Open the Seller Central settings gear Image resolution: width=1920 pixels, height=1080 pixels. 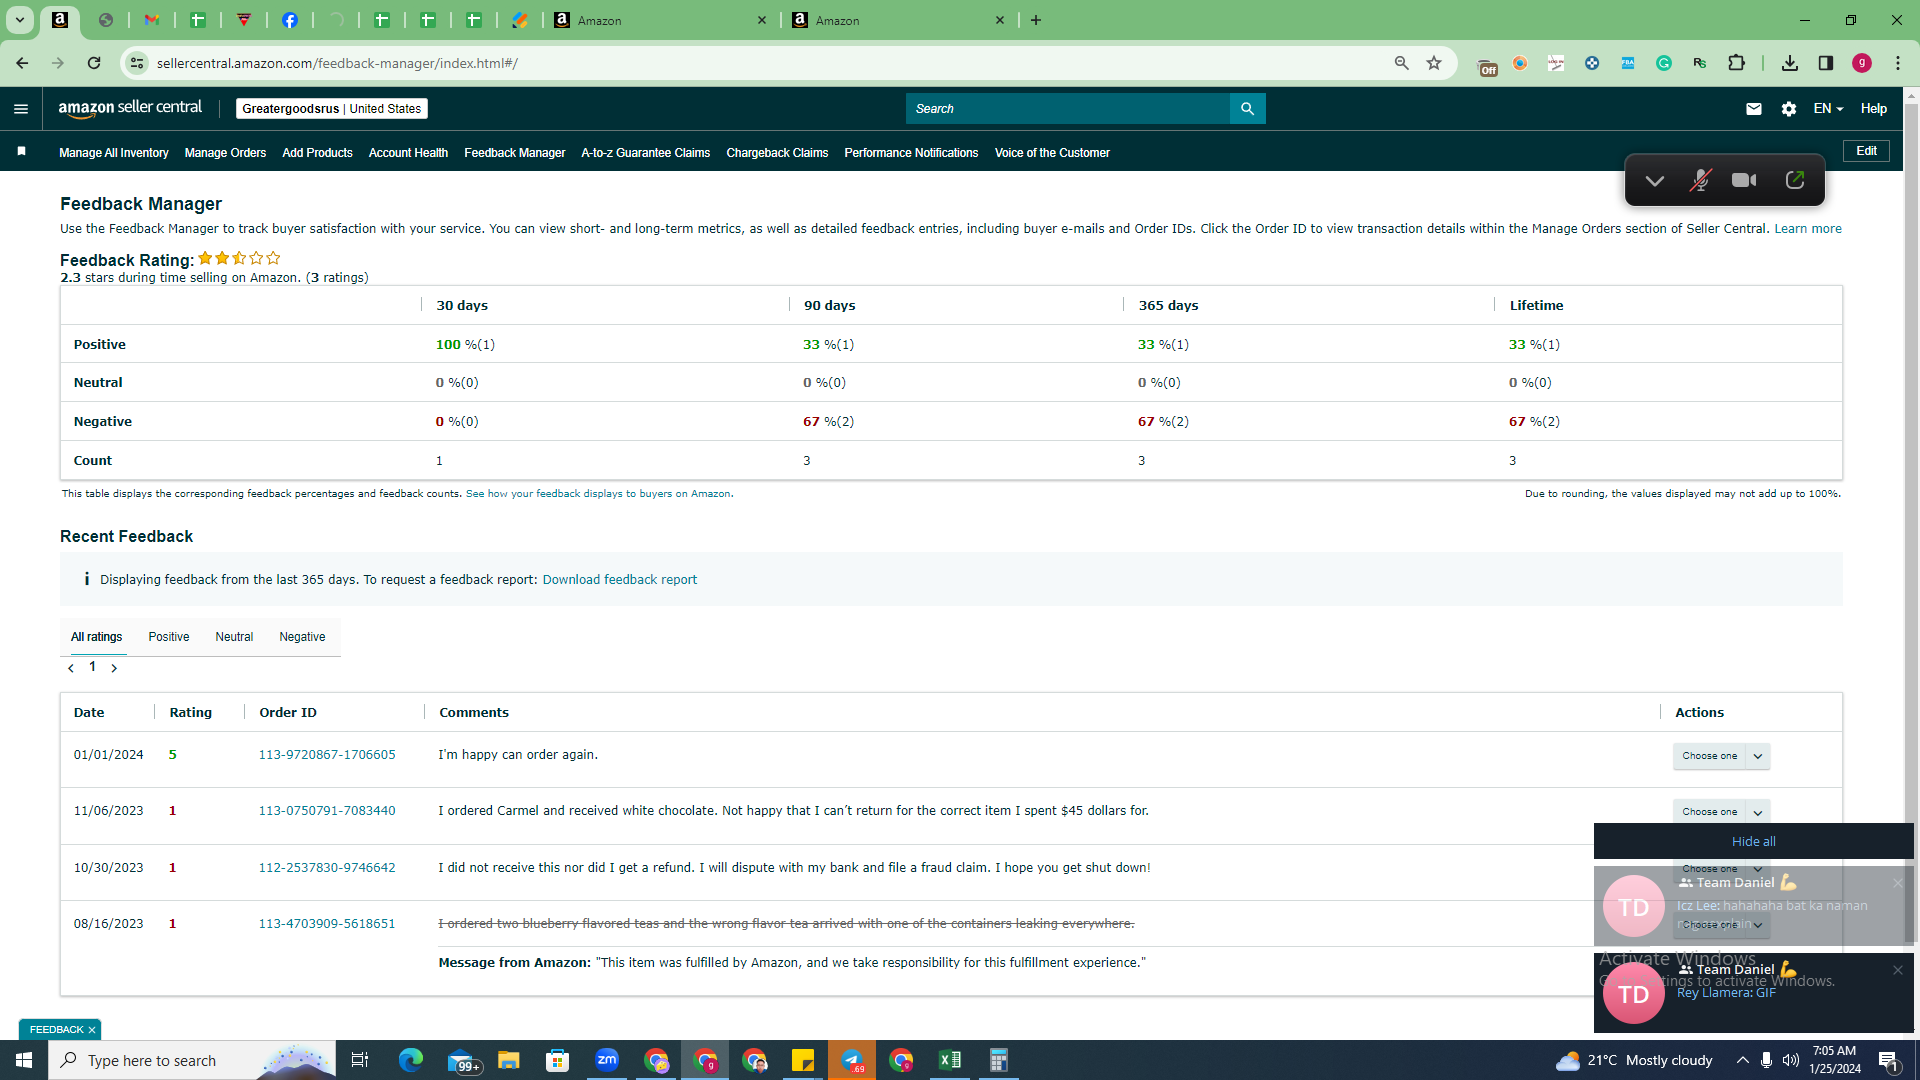click(x=1789, y=109)
